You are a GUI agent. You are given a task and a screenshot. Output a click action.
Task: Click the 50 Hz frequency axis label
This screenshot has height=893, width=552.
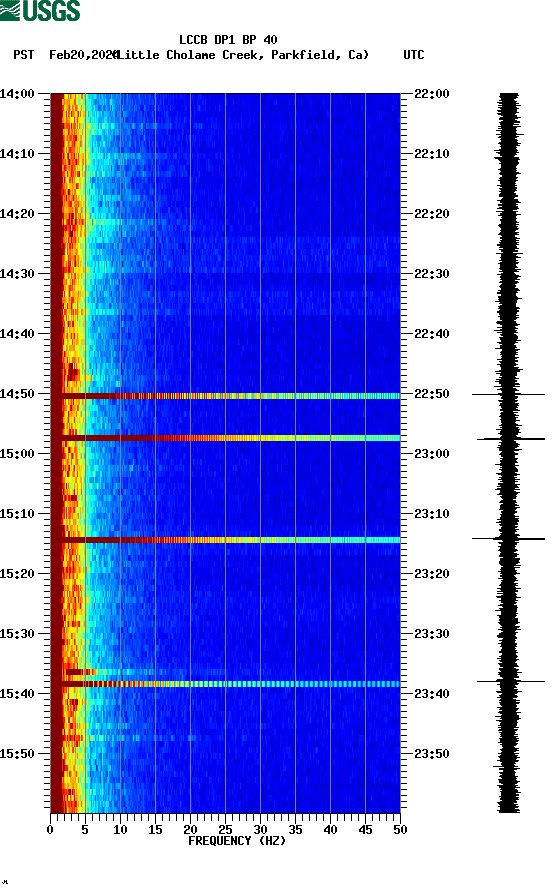click(x=400, y=830)
